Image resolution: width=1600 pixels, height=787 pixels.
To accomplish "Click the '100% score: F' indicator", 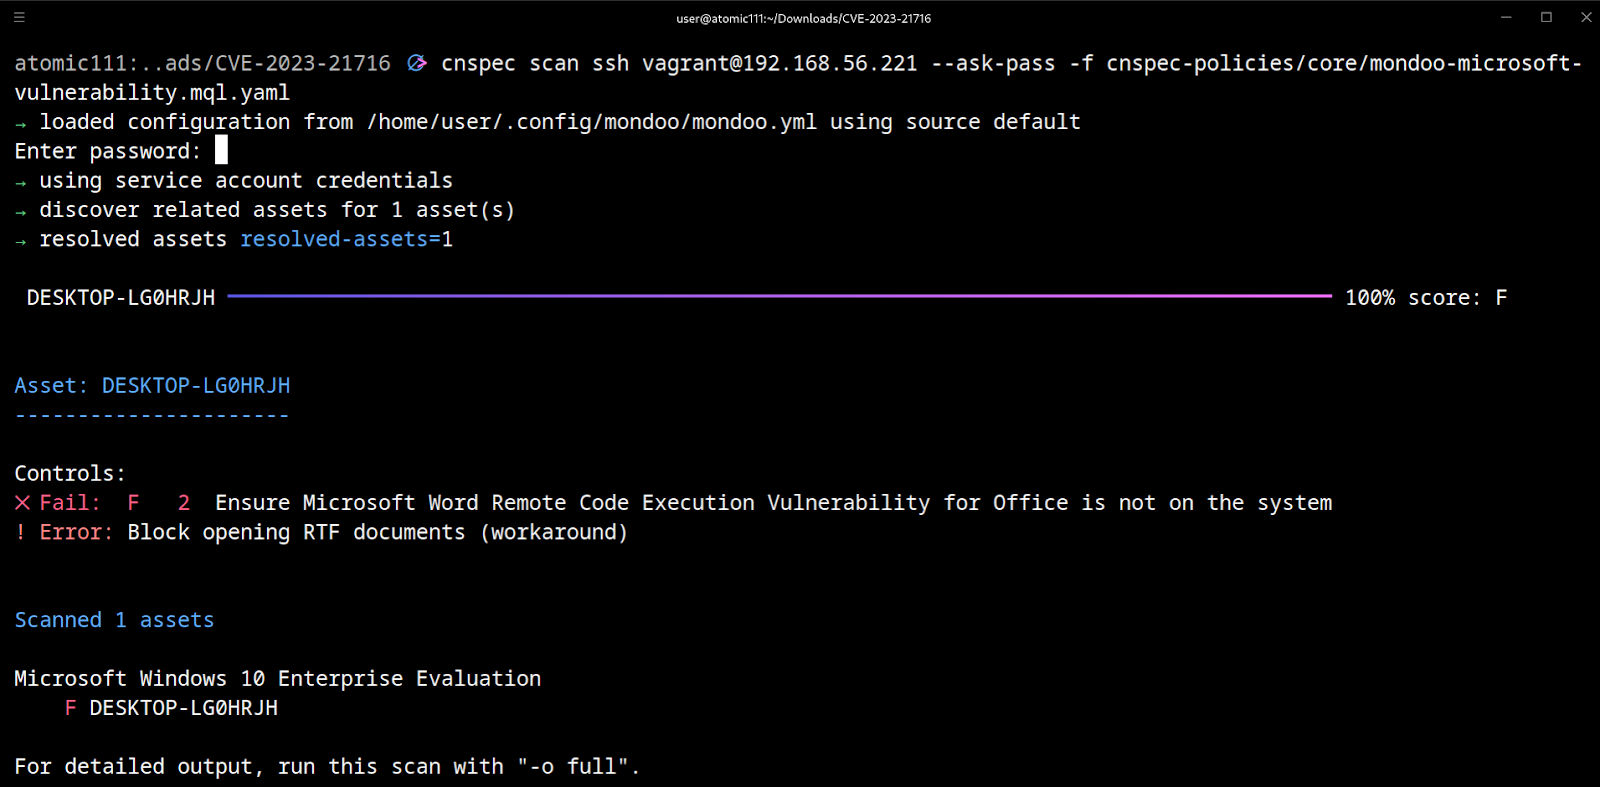I will [1425, 296].
